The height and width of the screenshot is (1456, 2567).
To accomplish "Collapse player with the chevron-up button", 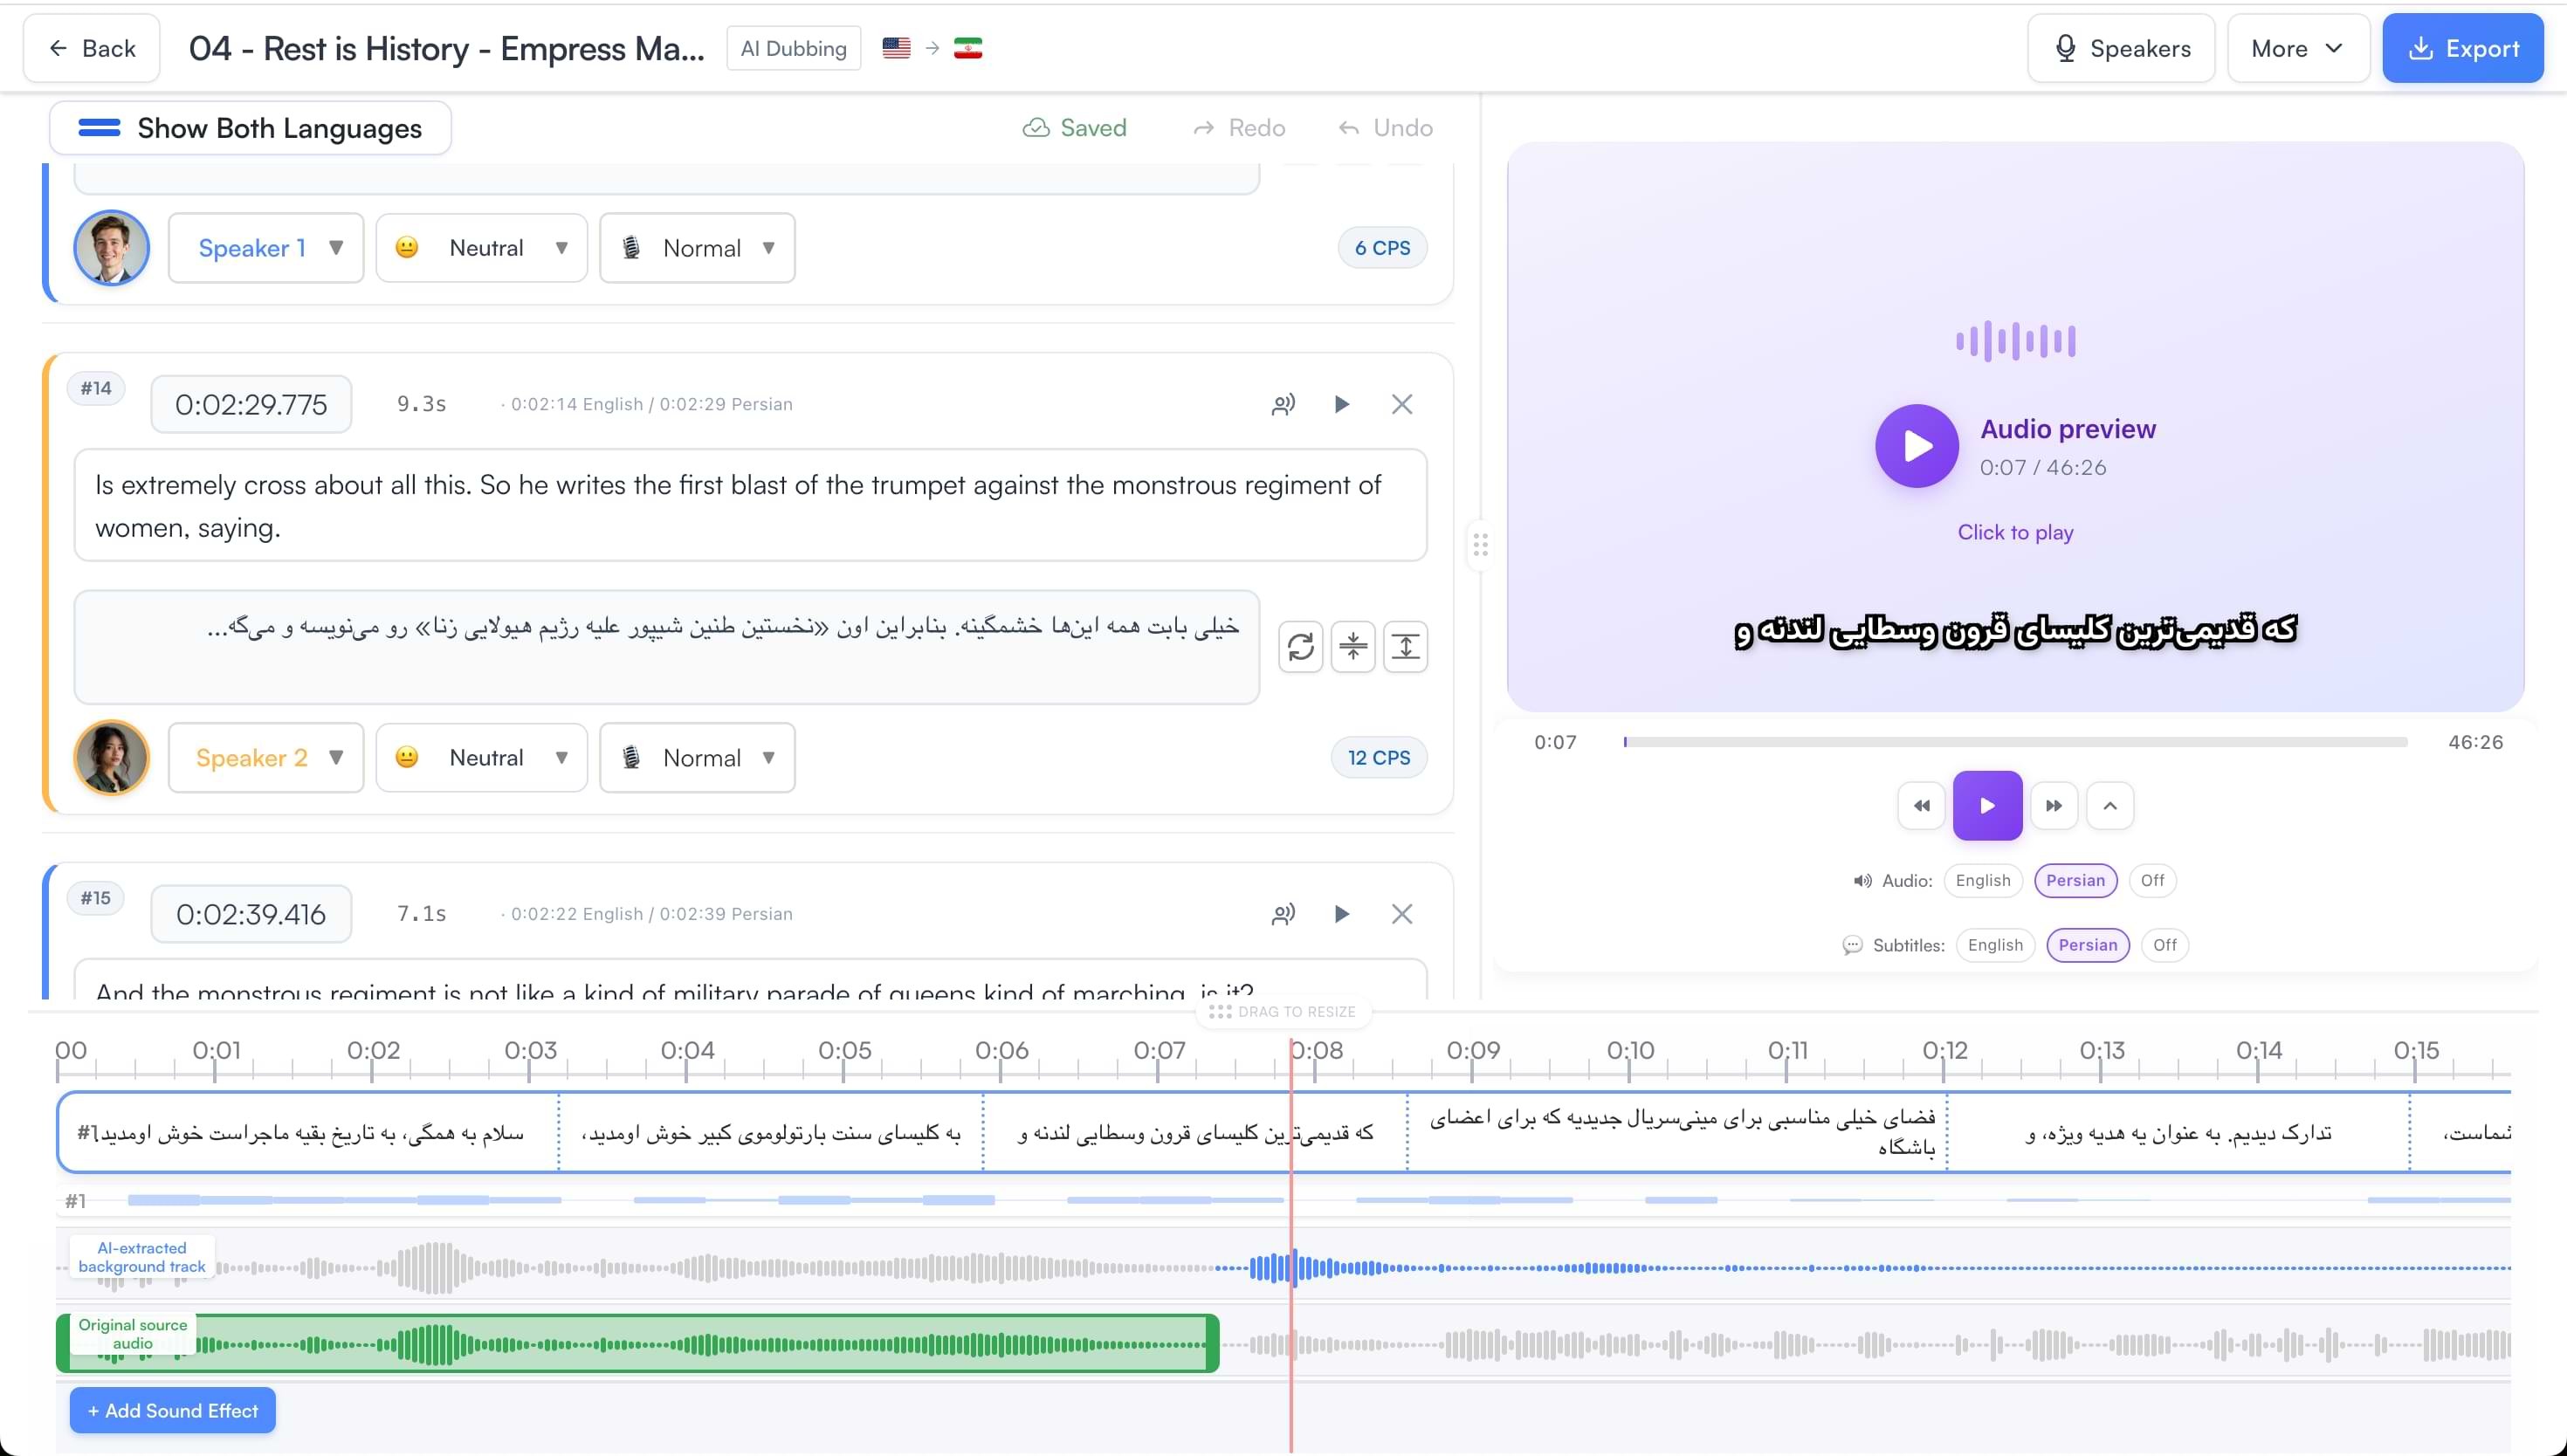I will 2110,806.
